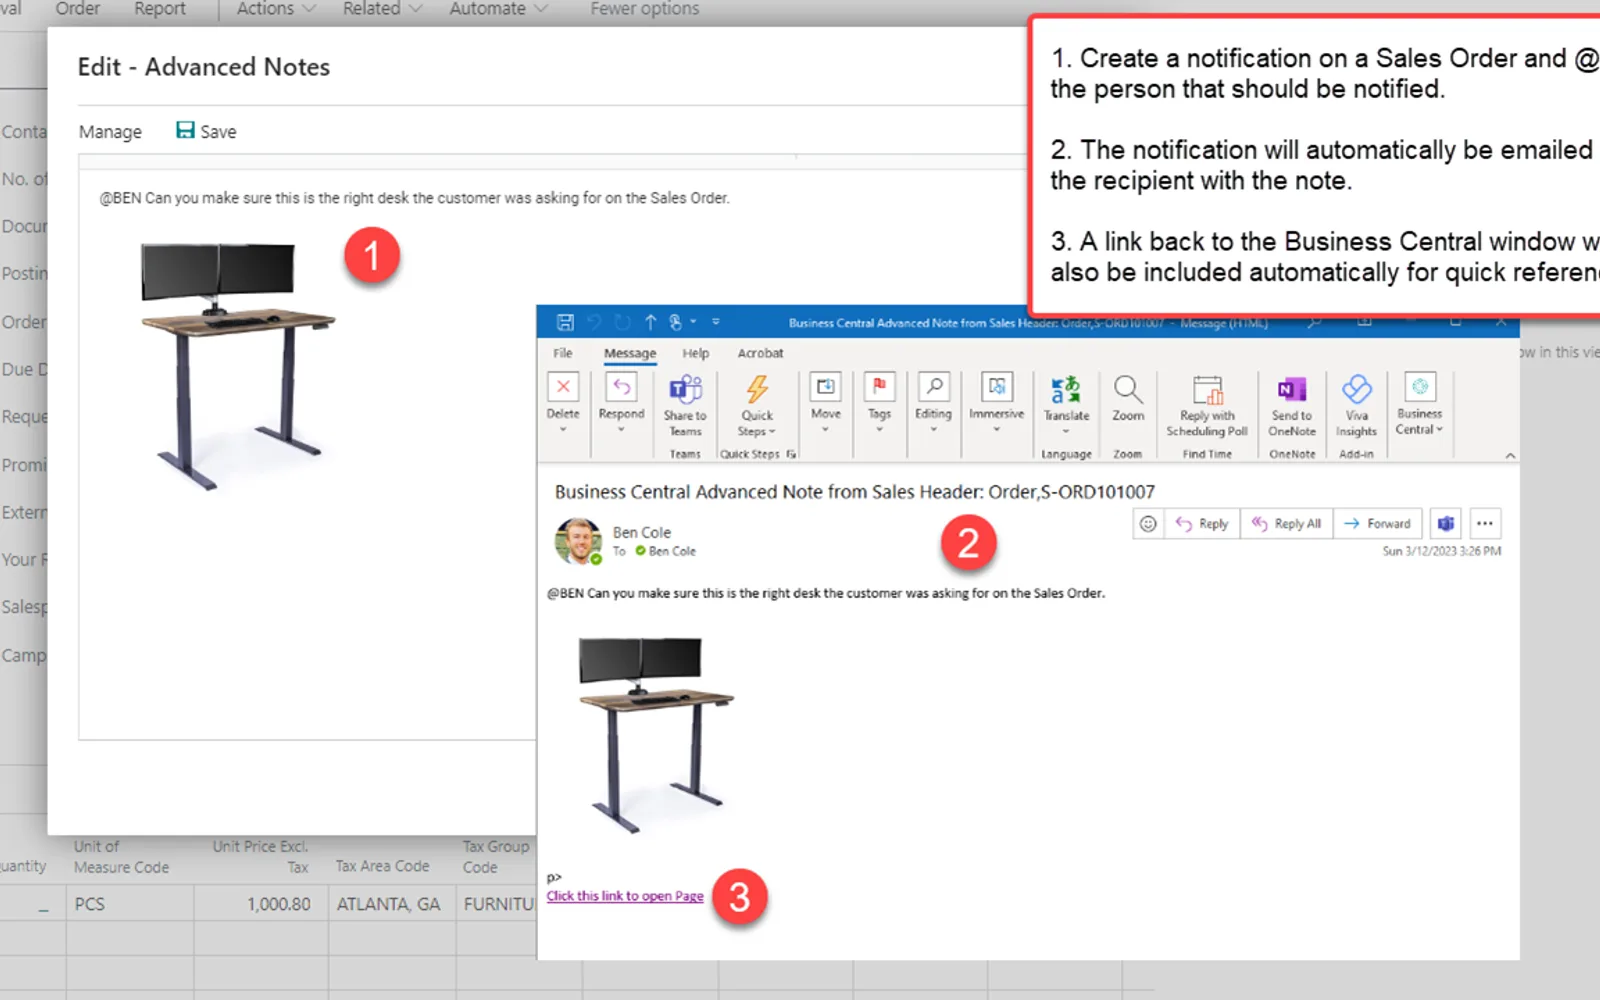Click the Forward button in email
Image resolution: width=1600 pixels, height=1000 pixels.
tap(1378, 523)
